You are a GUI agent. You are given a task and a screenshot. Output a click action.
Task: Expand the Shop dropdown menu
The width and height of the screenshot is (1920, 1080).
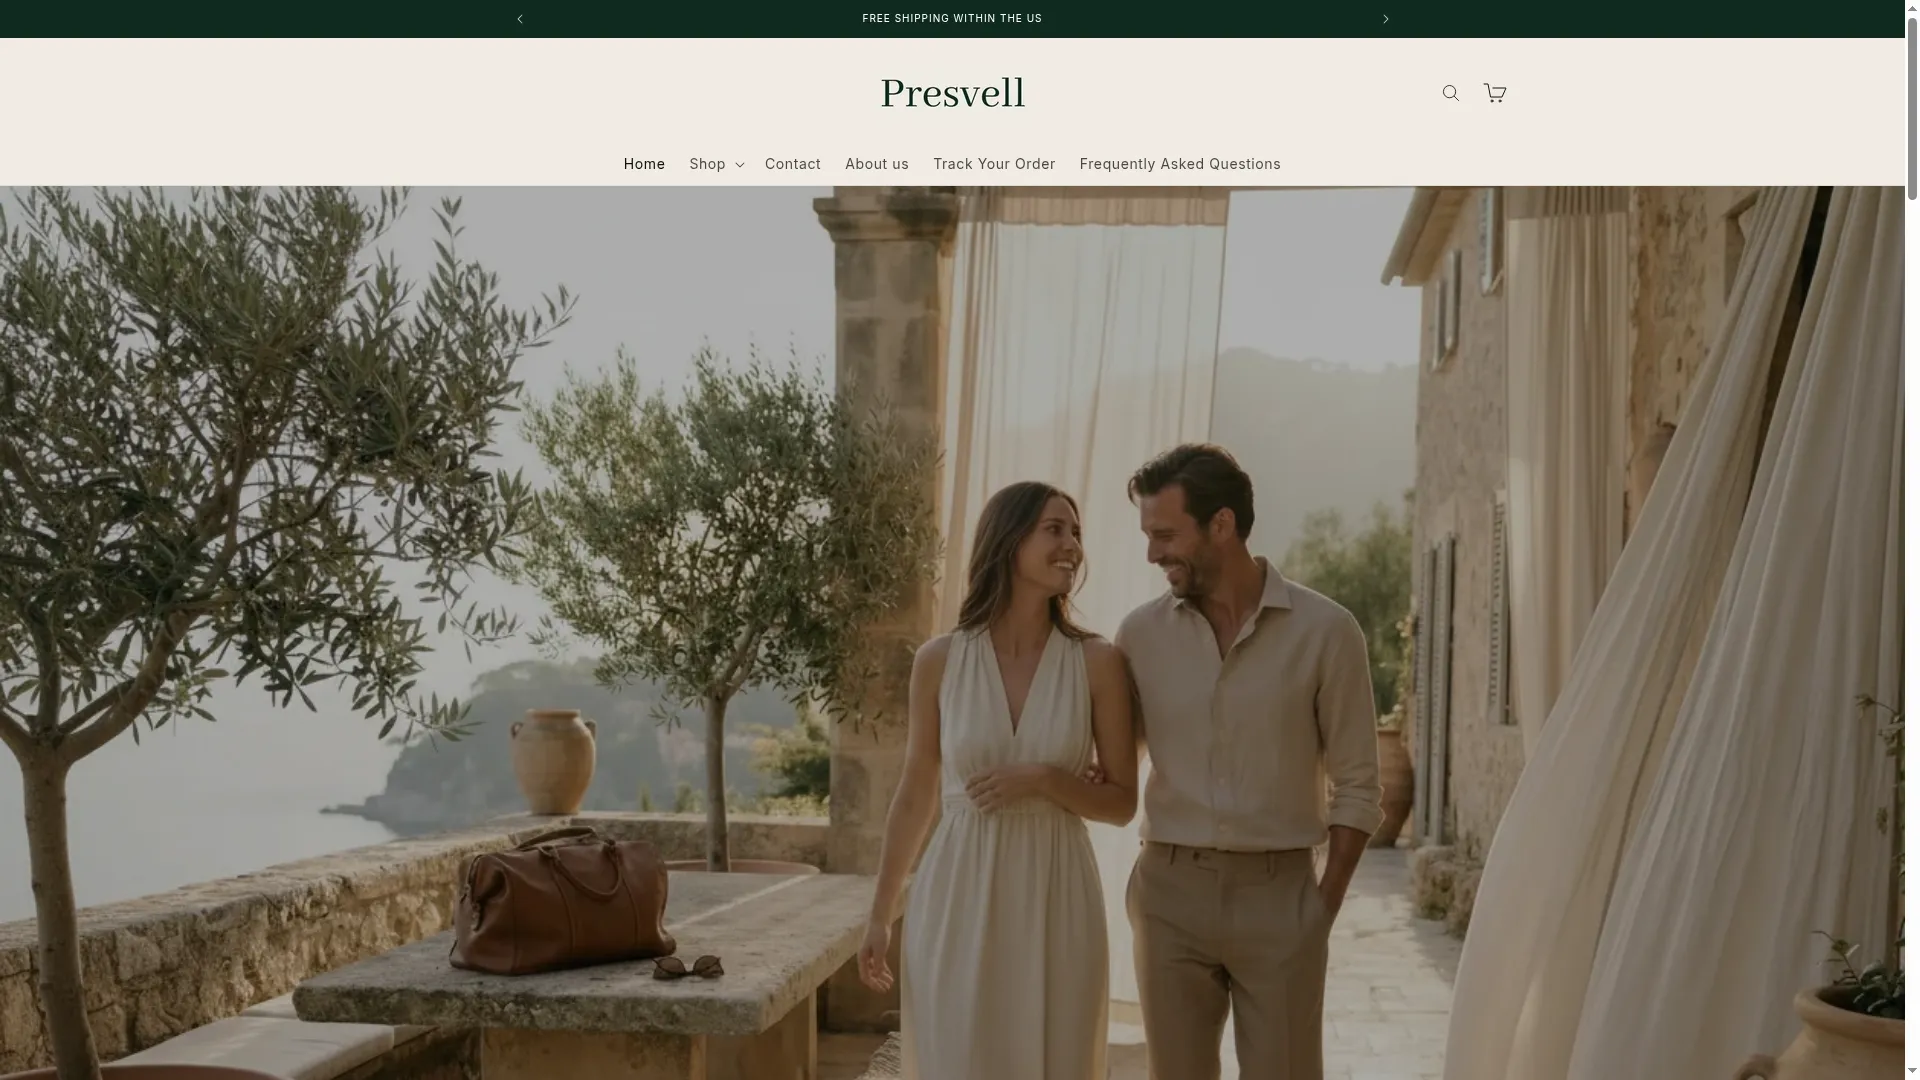(716, 164)
